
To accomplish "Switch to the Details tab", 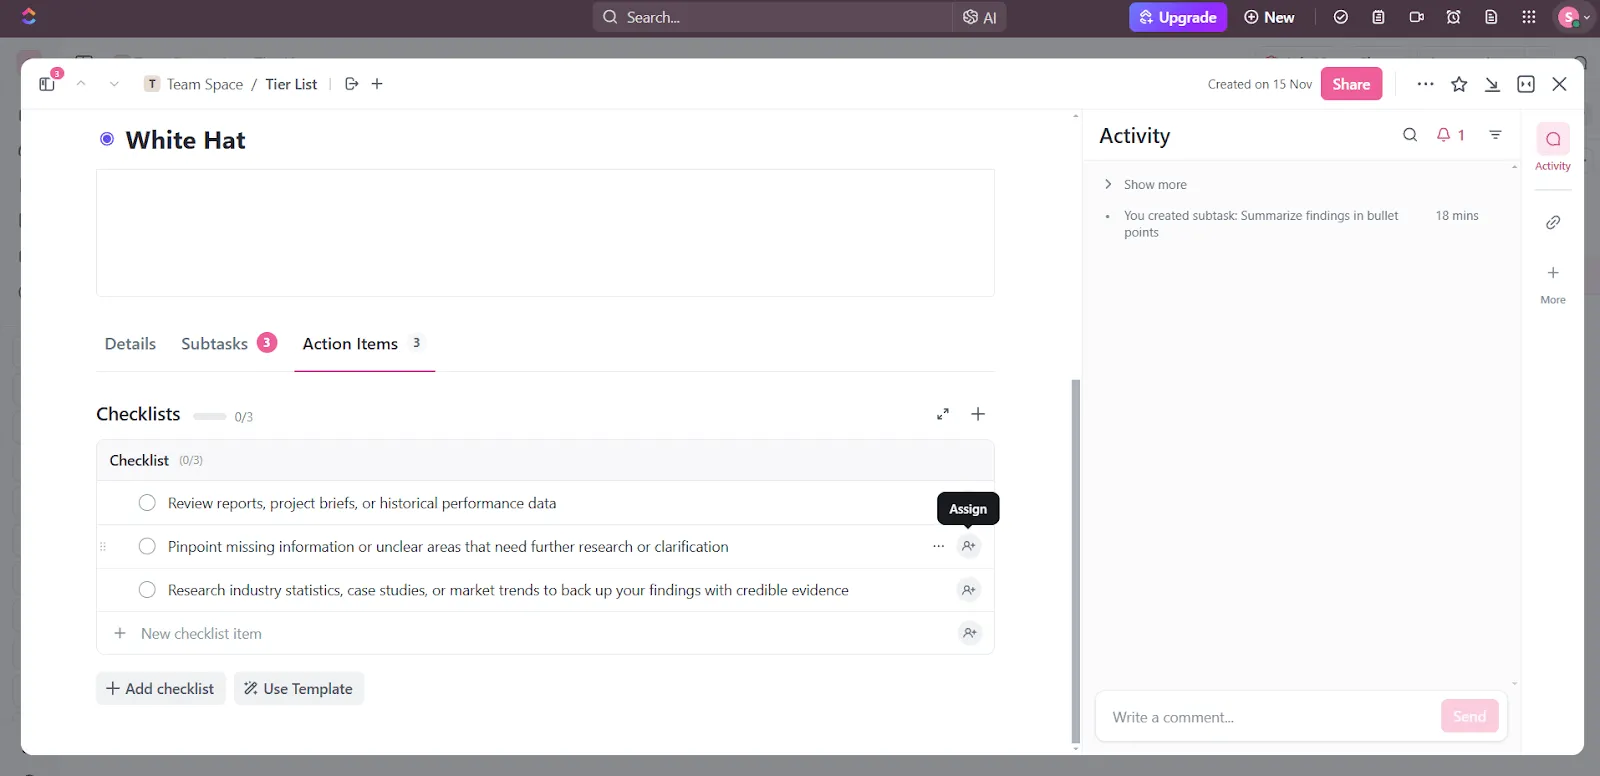I will coord(130,344).
